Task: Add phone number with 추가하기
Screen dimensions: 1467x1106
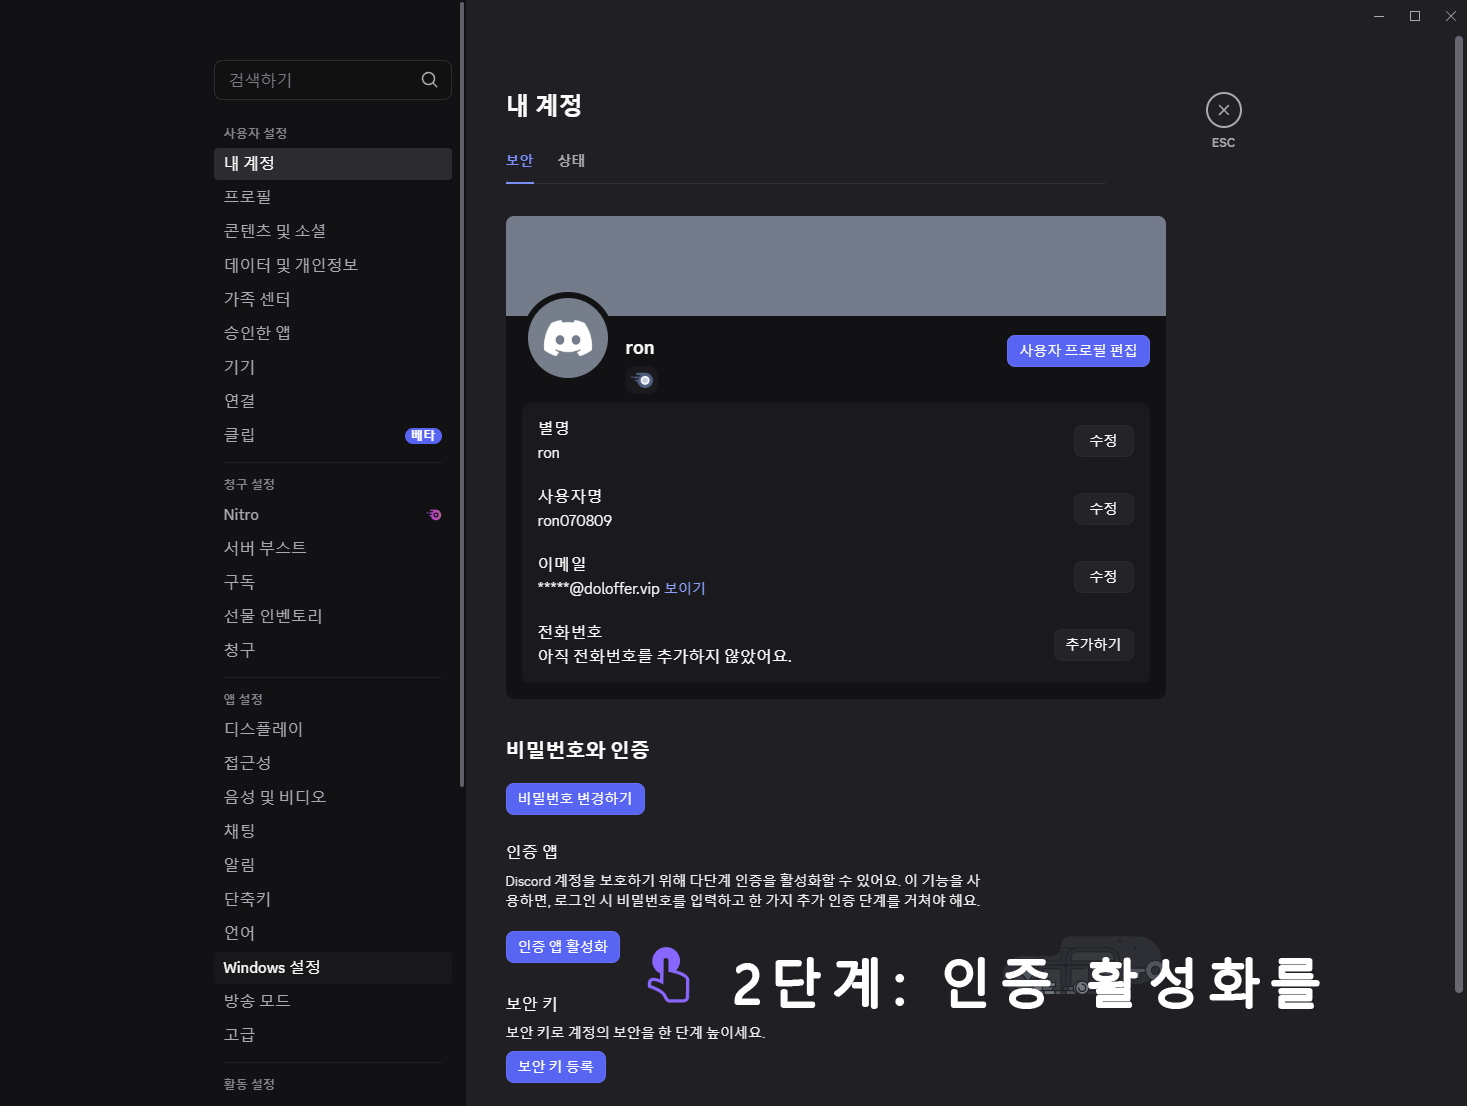Action: coord(1093,645)
